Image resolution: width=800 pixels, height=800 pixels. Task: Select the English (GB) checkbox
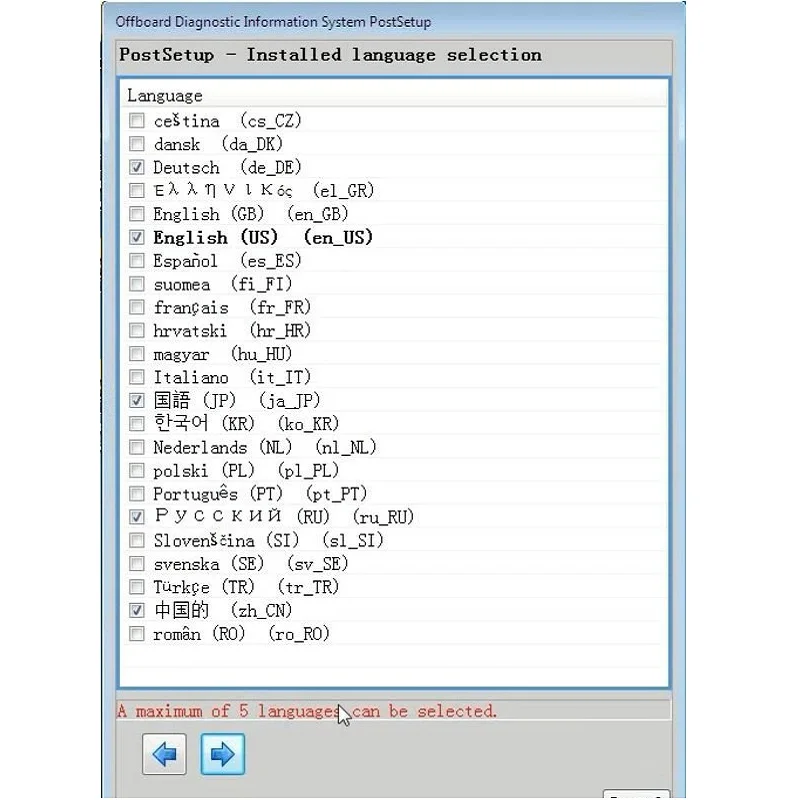tap(137, 214)
